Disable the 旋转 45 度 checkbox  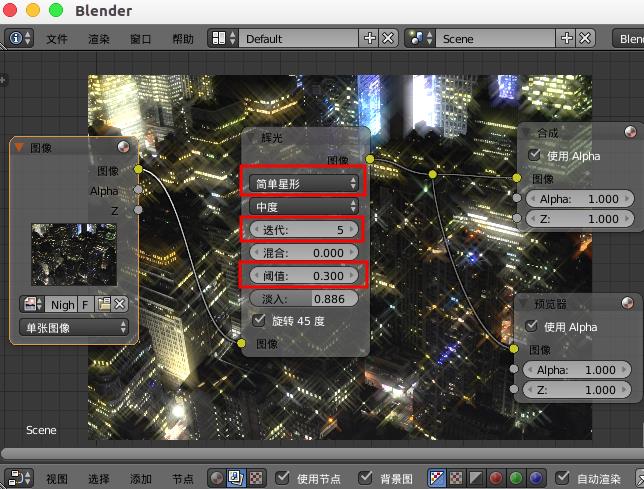point(259,321)
